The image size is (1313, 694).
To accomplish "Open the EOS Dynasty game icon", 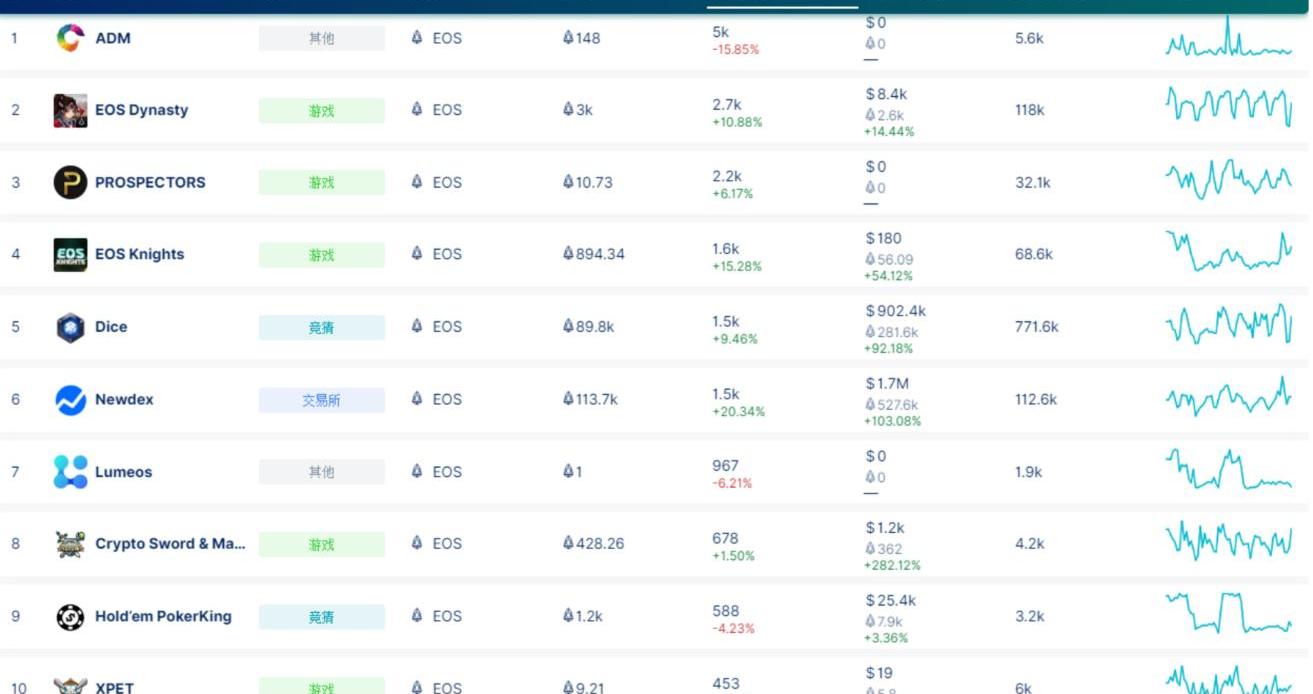I will click(70, 111).
